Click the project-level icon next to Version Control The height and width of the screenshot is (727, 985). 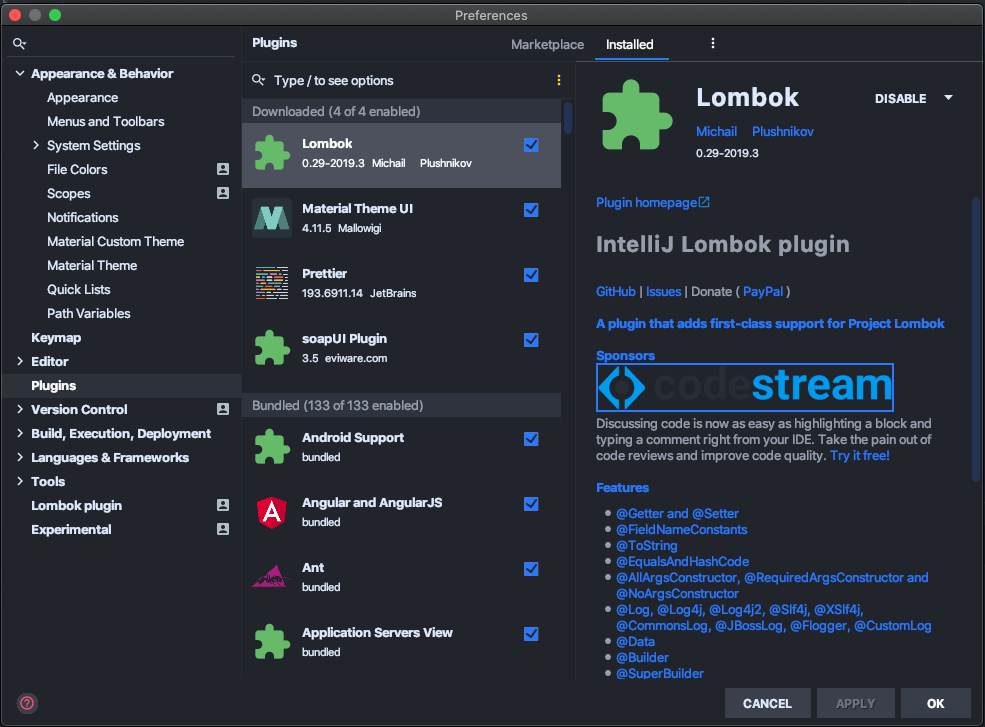click(223, 409)
